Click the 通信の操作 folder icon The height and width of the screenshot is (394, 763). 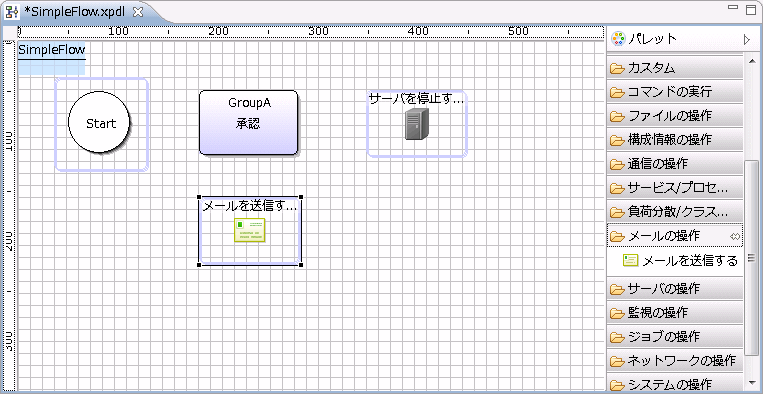[617, 164]
